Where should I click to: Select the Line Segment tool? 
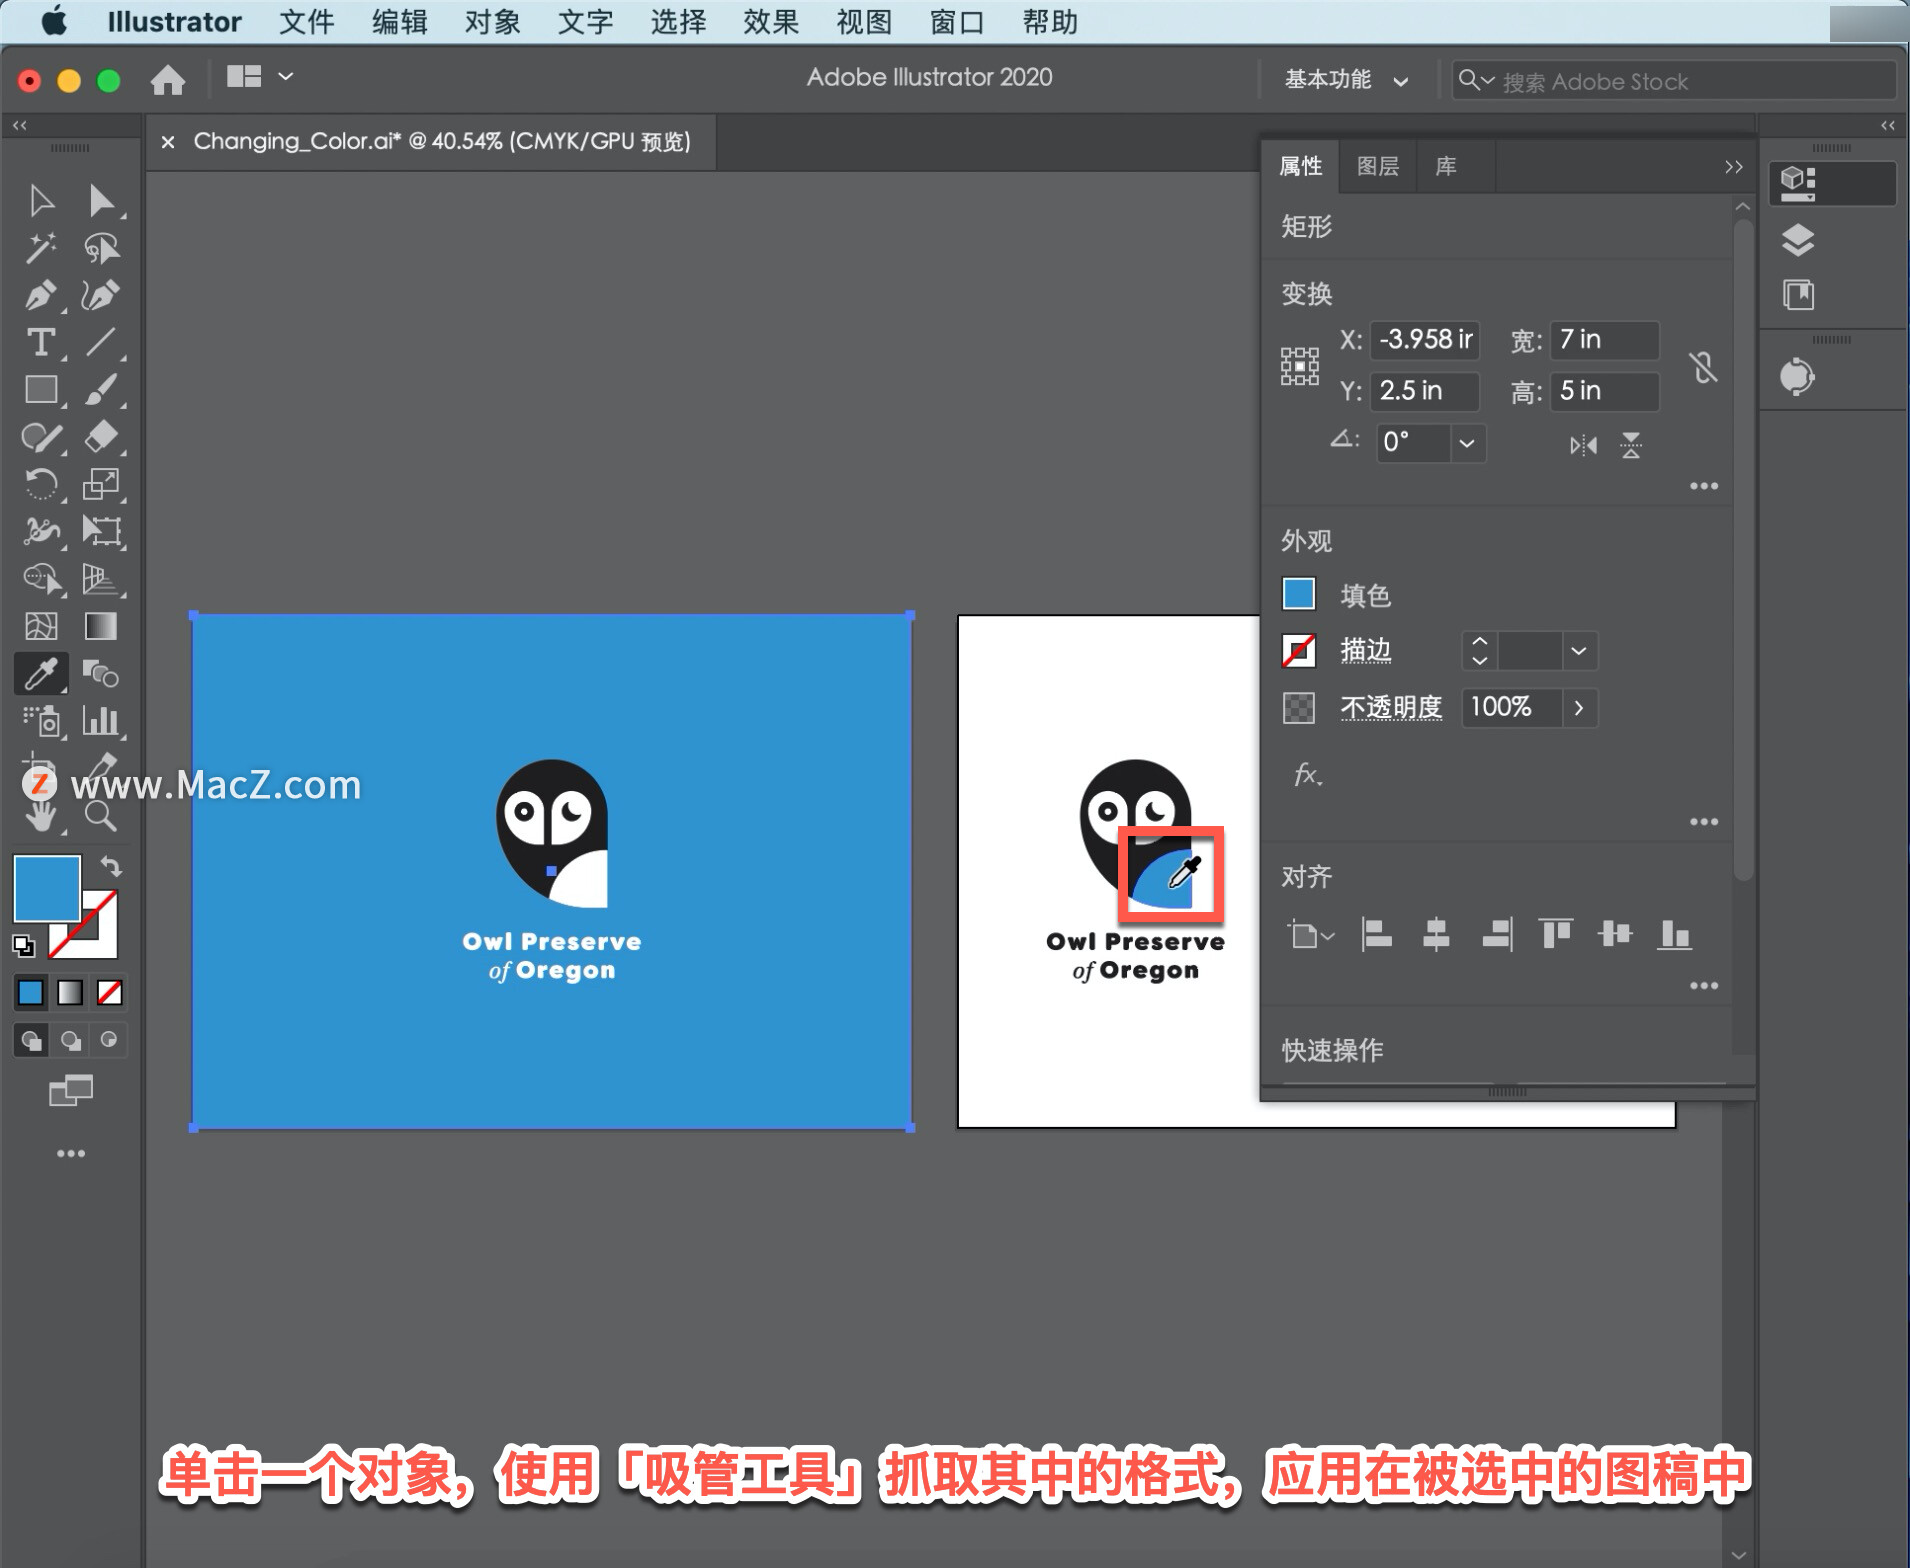(x=101, y=342)
